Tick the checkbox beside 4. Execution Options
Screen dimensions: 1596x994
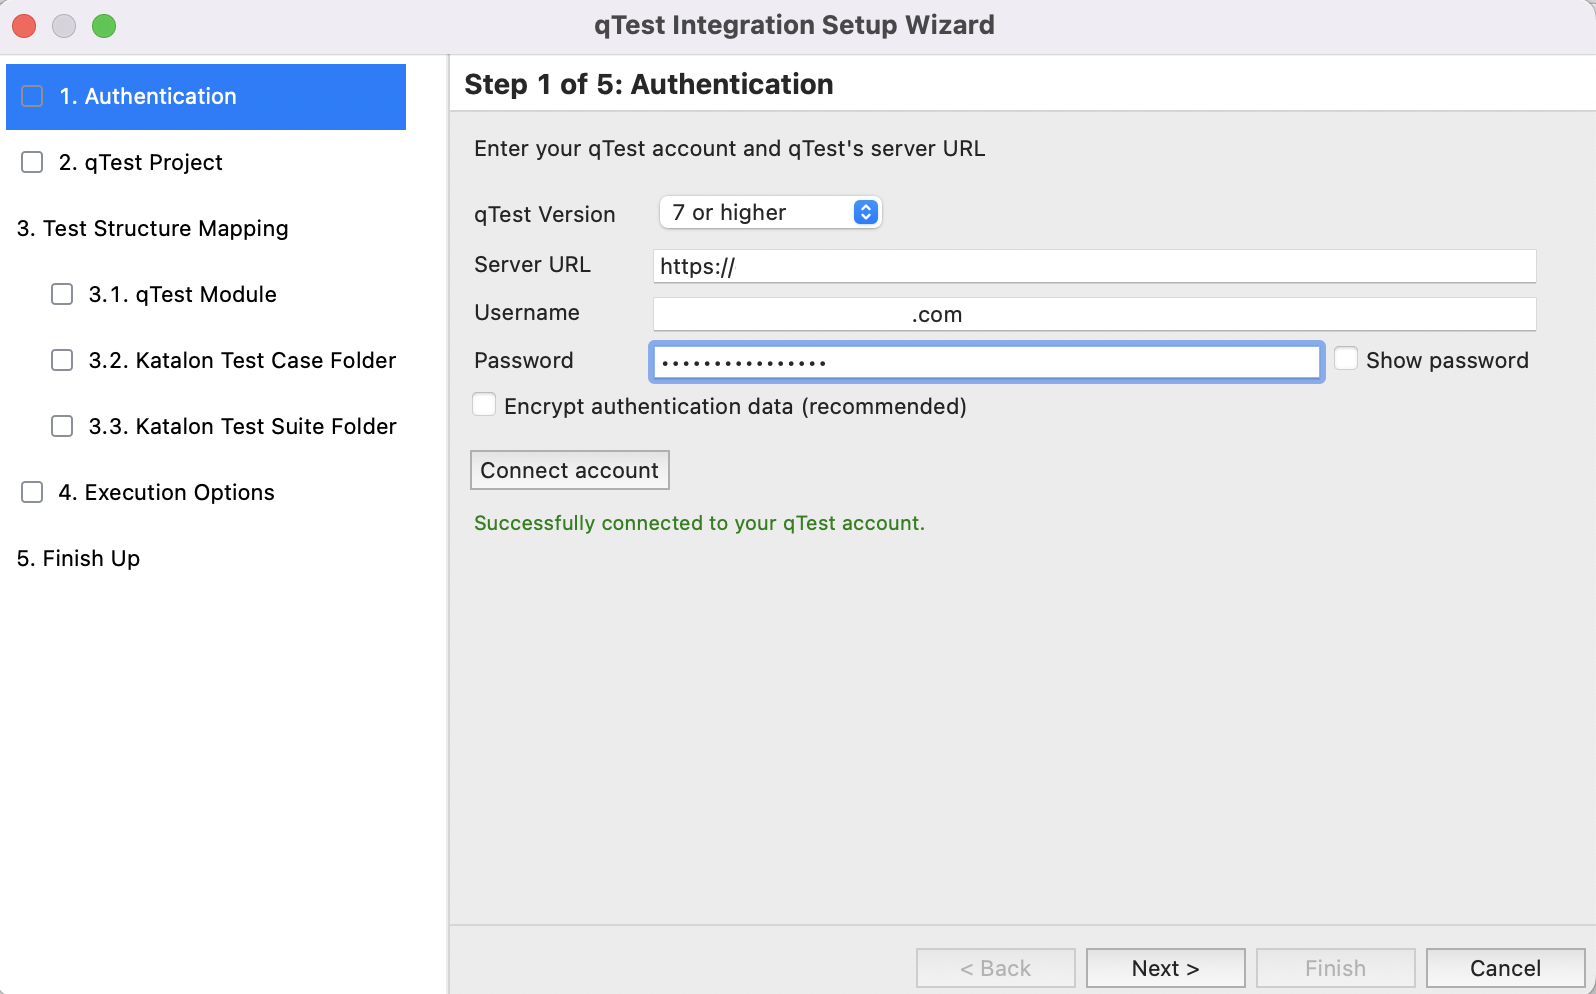click(x=33, y=492)
